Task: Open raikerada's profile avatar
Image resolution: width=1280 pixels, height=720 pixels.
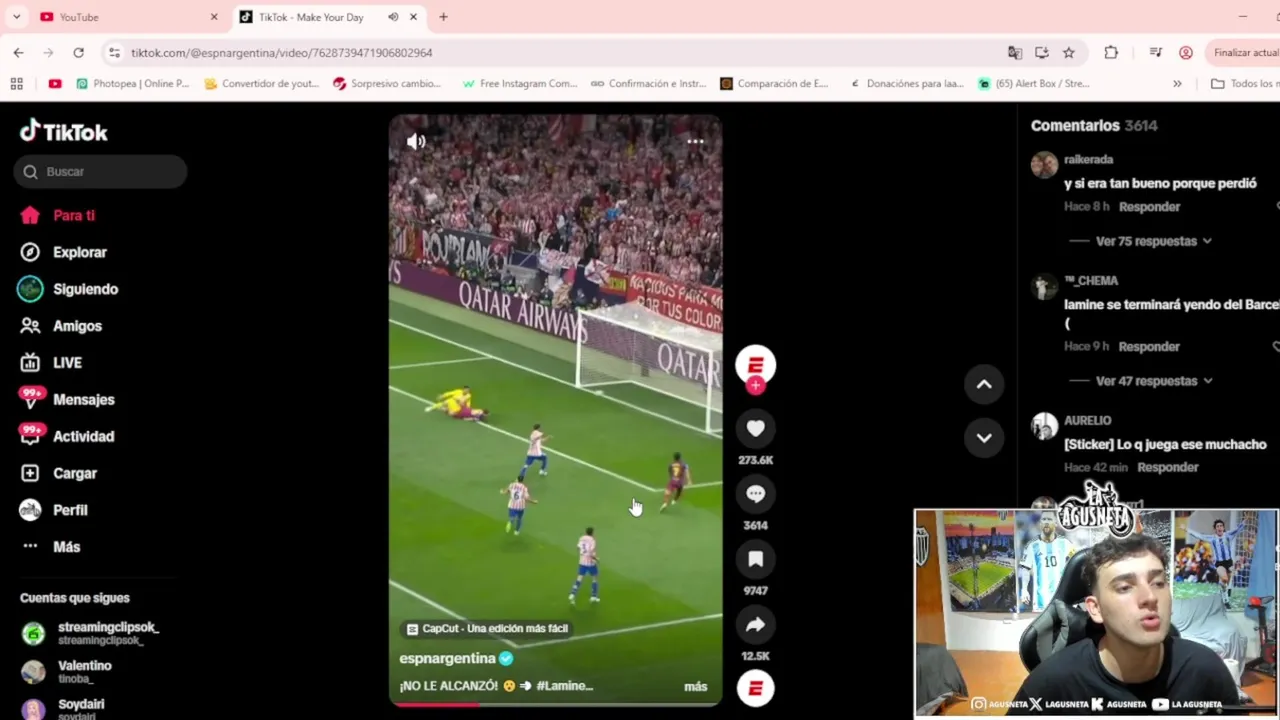Action: [1044, 165]
